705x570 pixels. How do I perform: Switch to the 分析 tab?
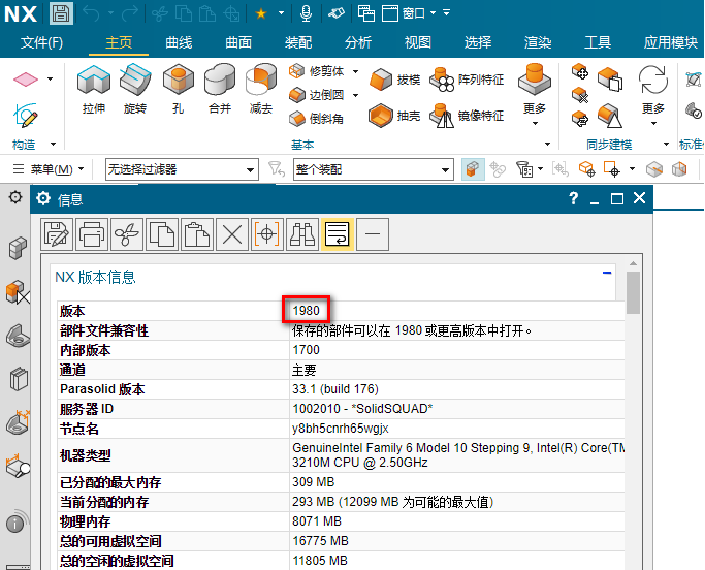click(358, 43)
